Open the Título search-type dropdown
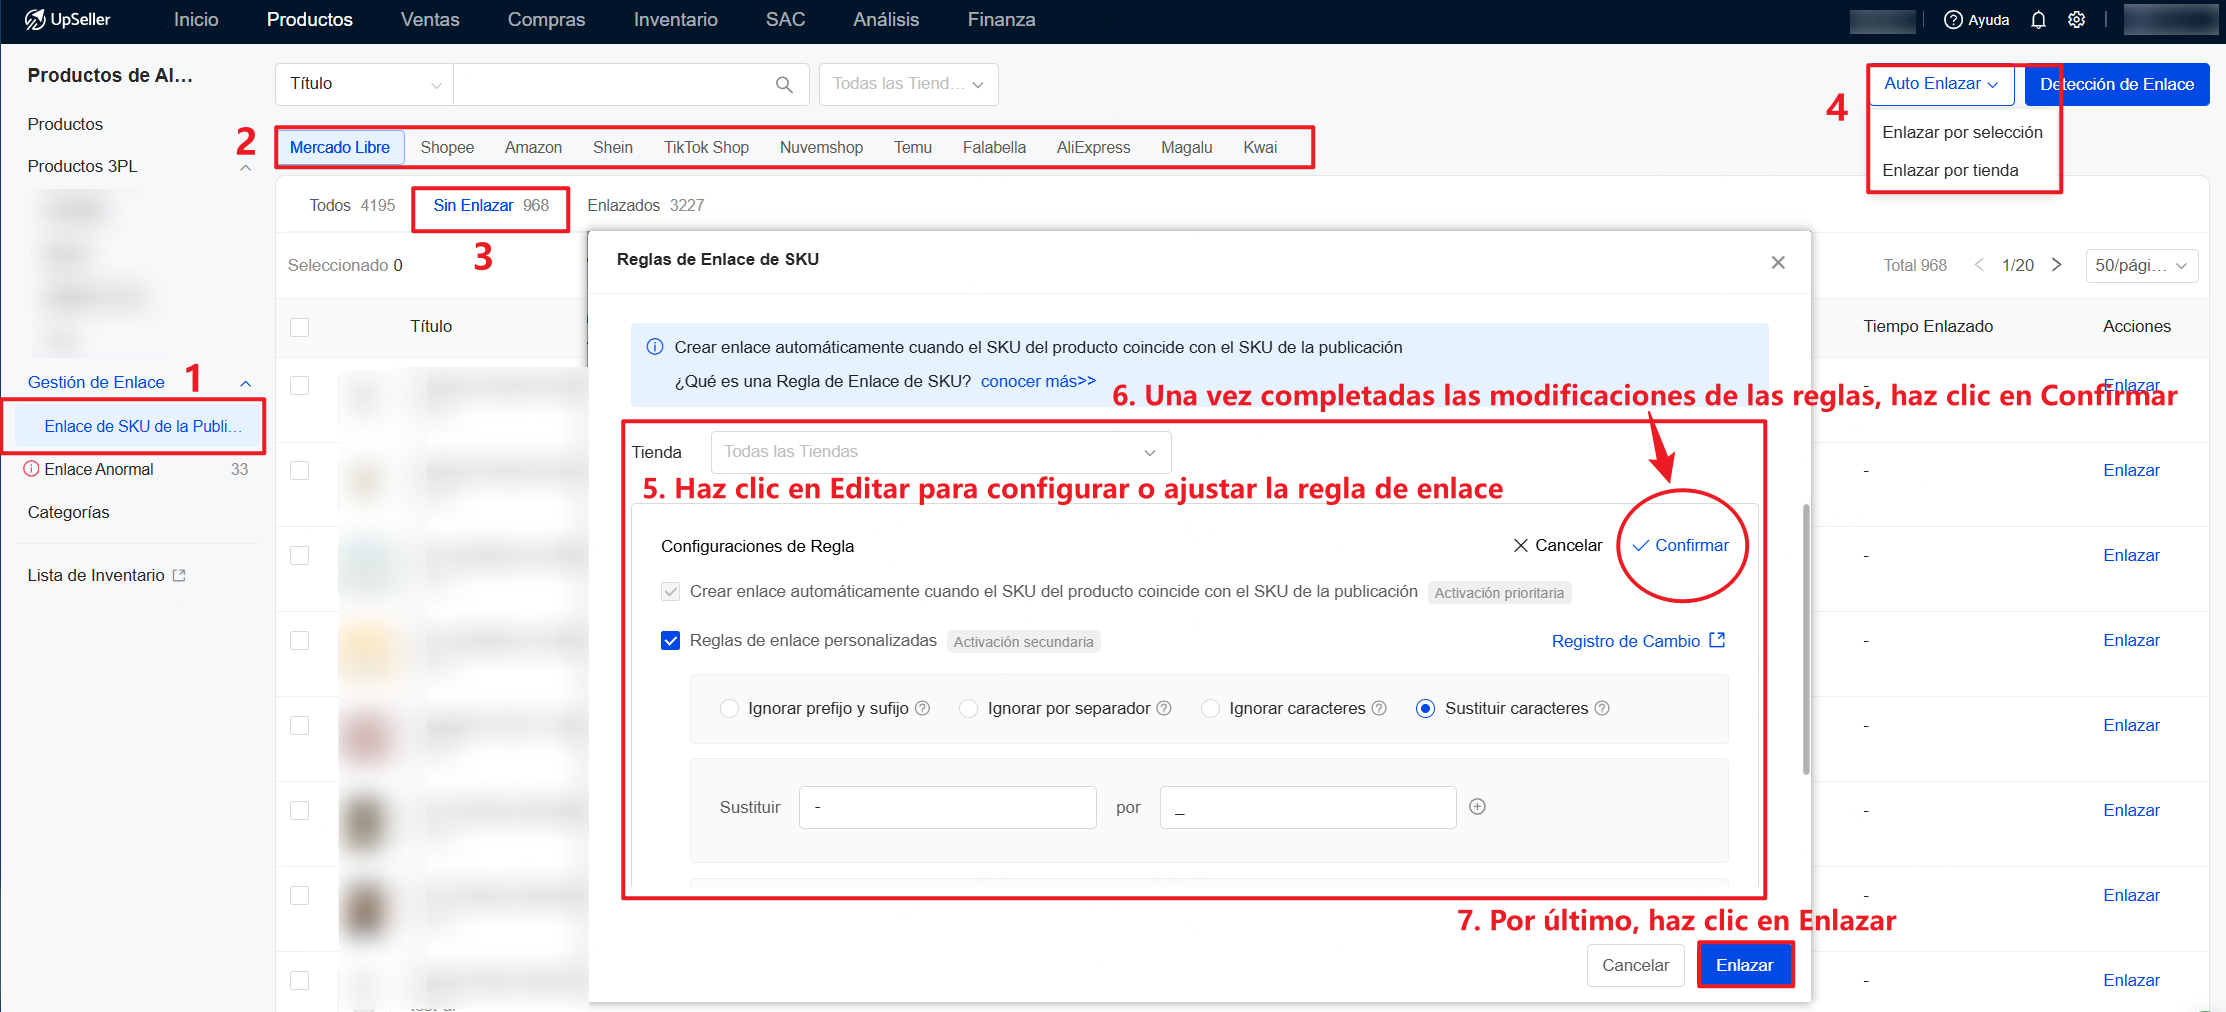 (364, 84)
